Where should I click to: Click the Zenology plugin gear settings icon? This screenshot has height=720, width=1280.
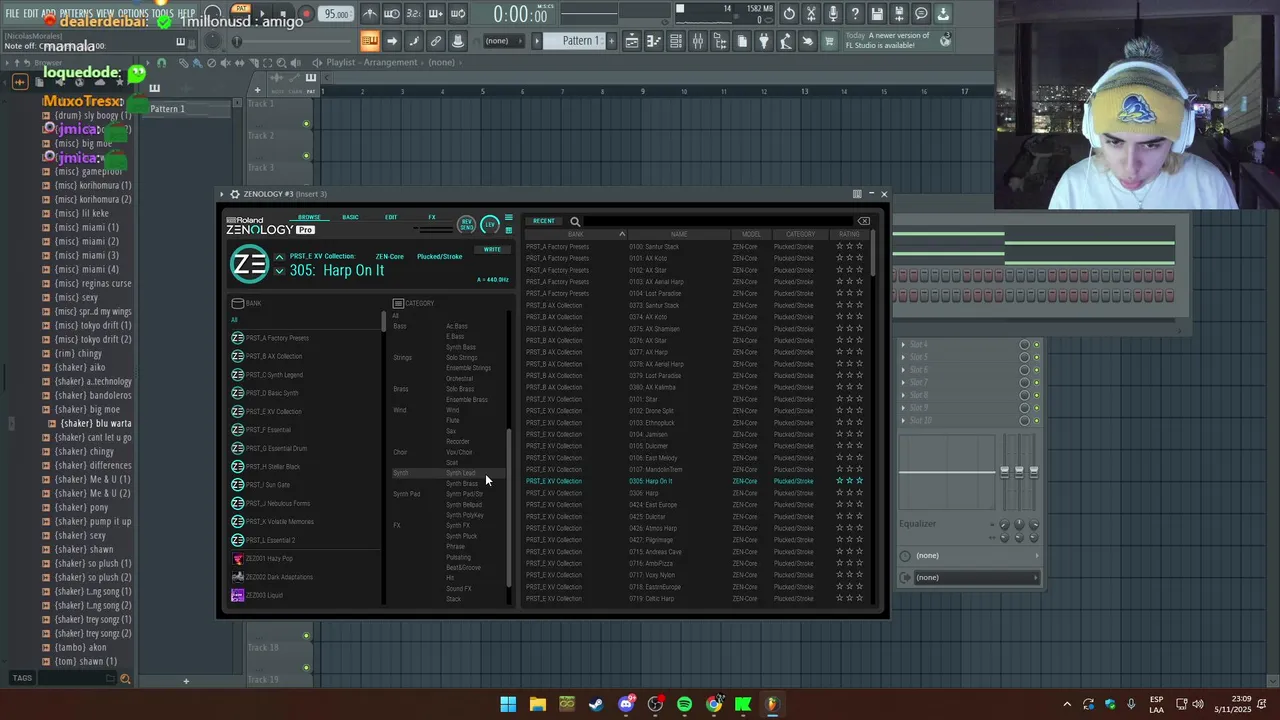pos(234,194)
